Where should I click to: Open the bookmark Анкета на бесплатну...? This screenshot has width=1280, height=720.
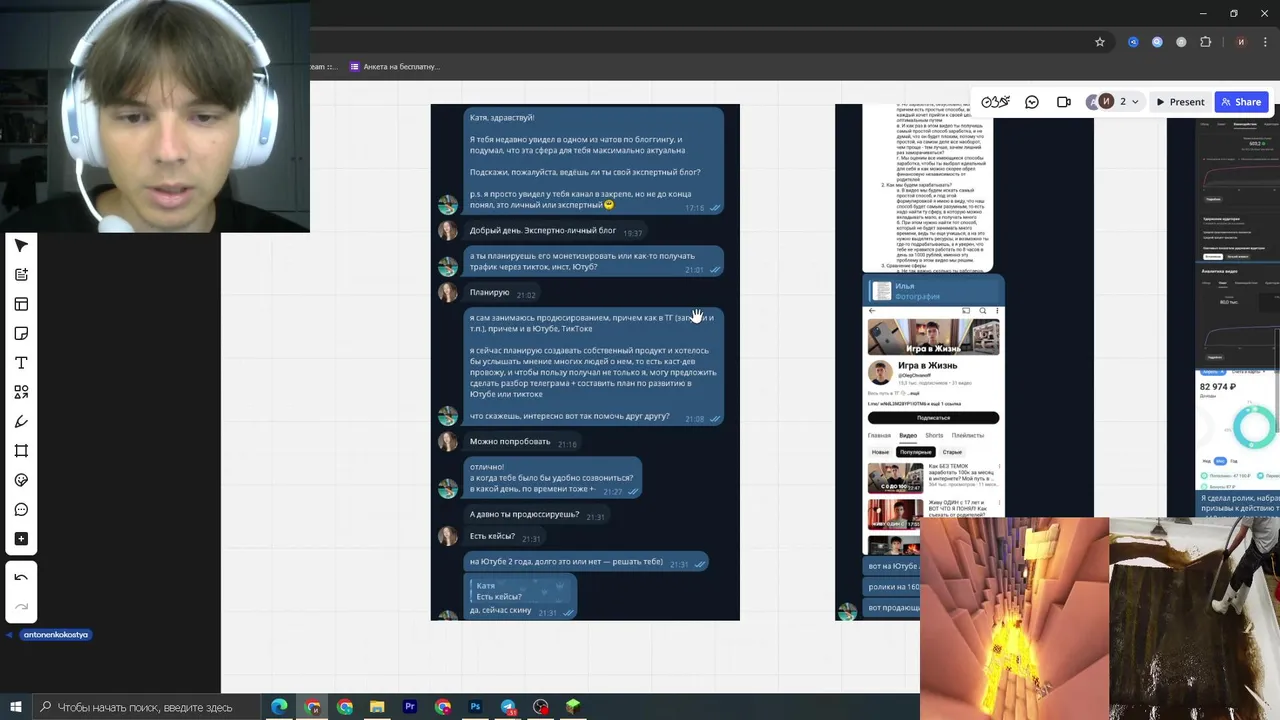point(395,67)
